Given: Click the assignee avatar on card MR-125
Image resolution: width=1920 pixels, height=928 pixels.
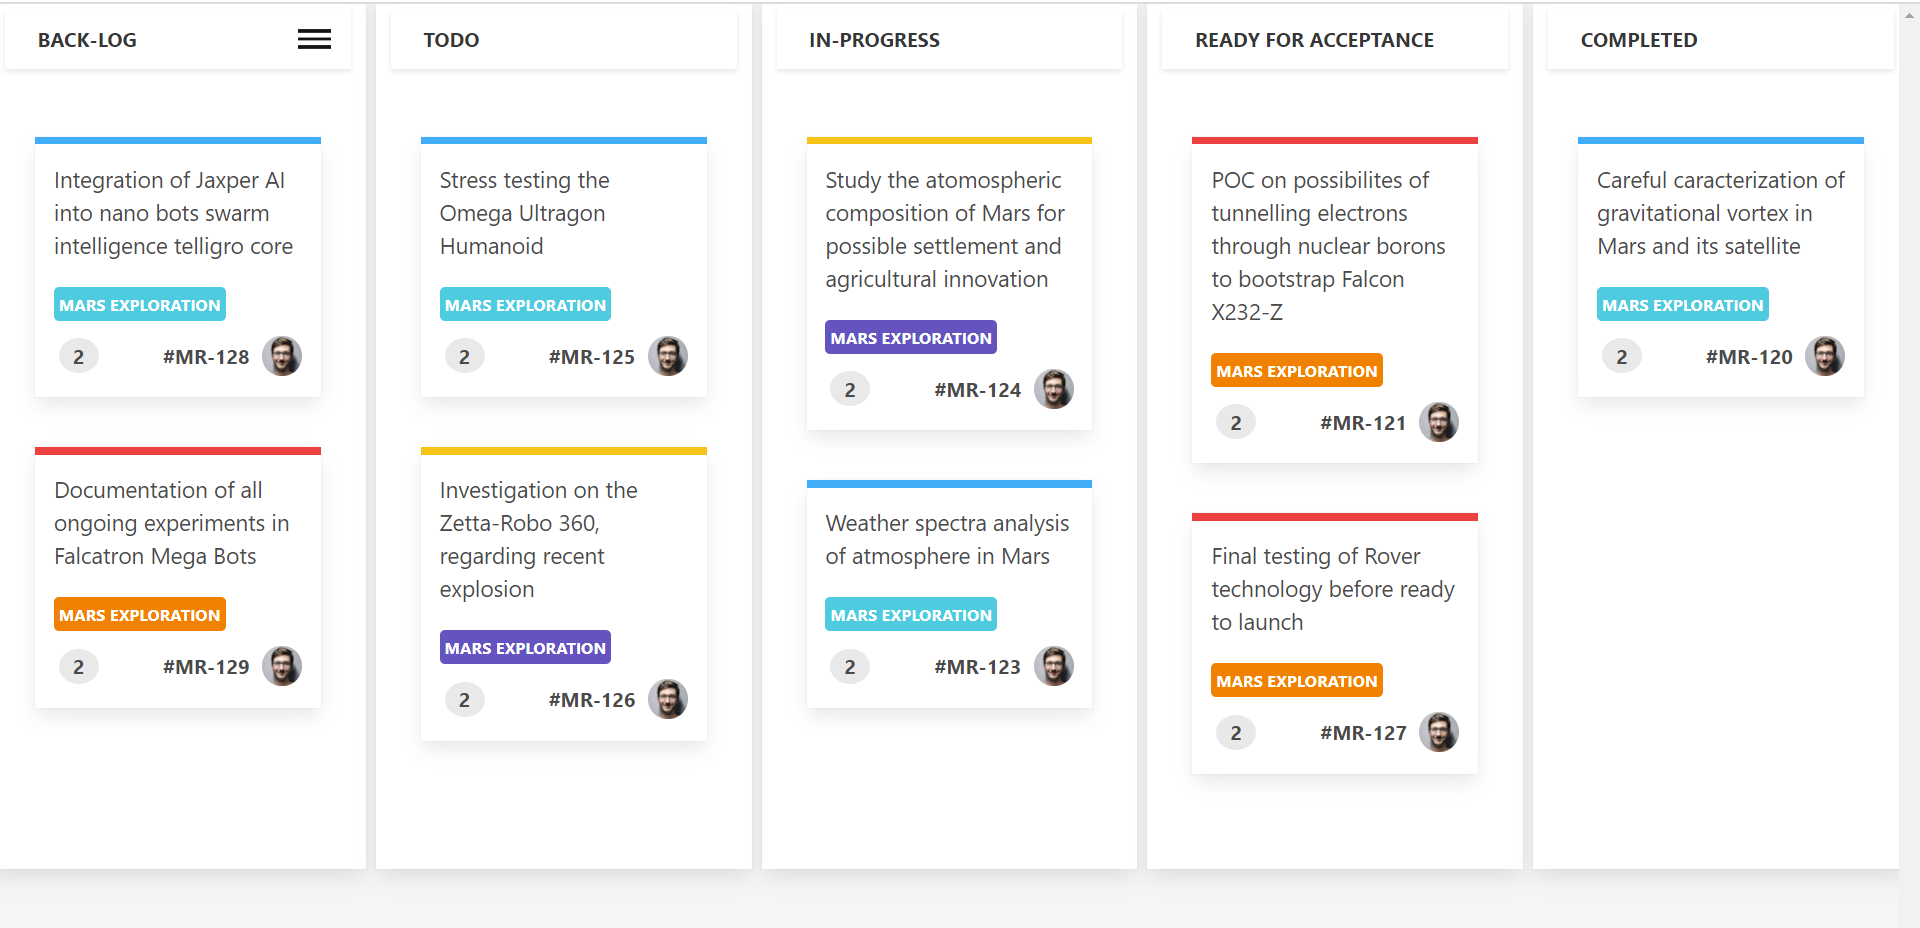Looking at the screenshot, I should (x=668, y=356).
